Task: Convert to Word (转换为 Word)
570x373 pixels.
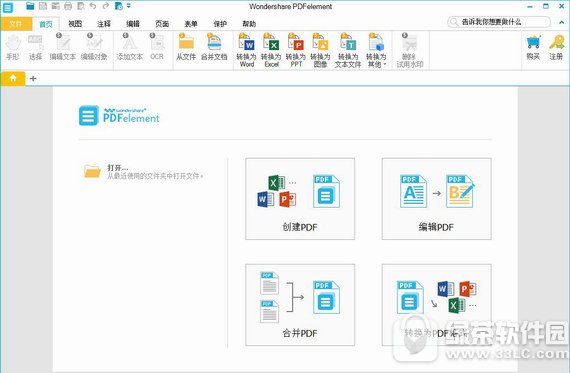Action: coord(246,51)
